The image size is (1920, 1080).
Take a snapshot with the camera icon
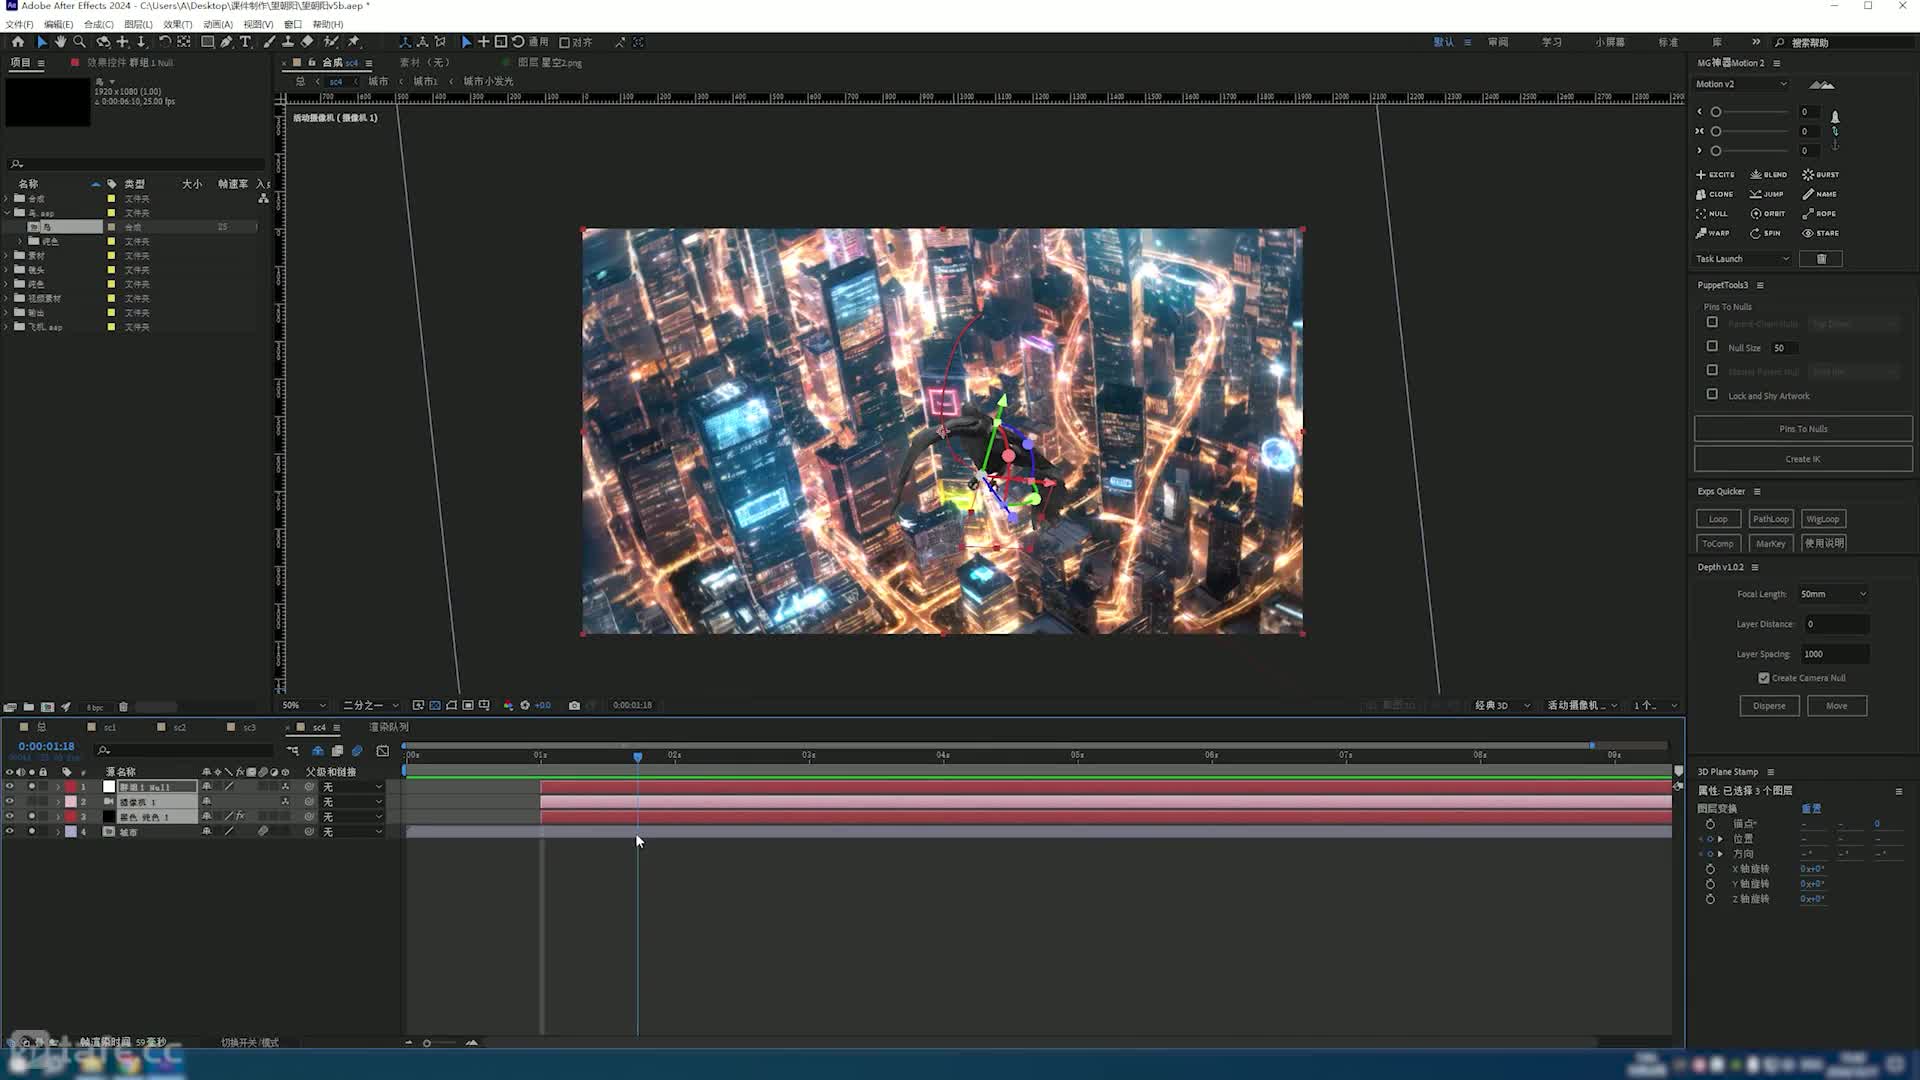point(574,705)
